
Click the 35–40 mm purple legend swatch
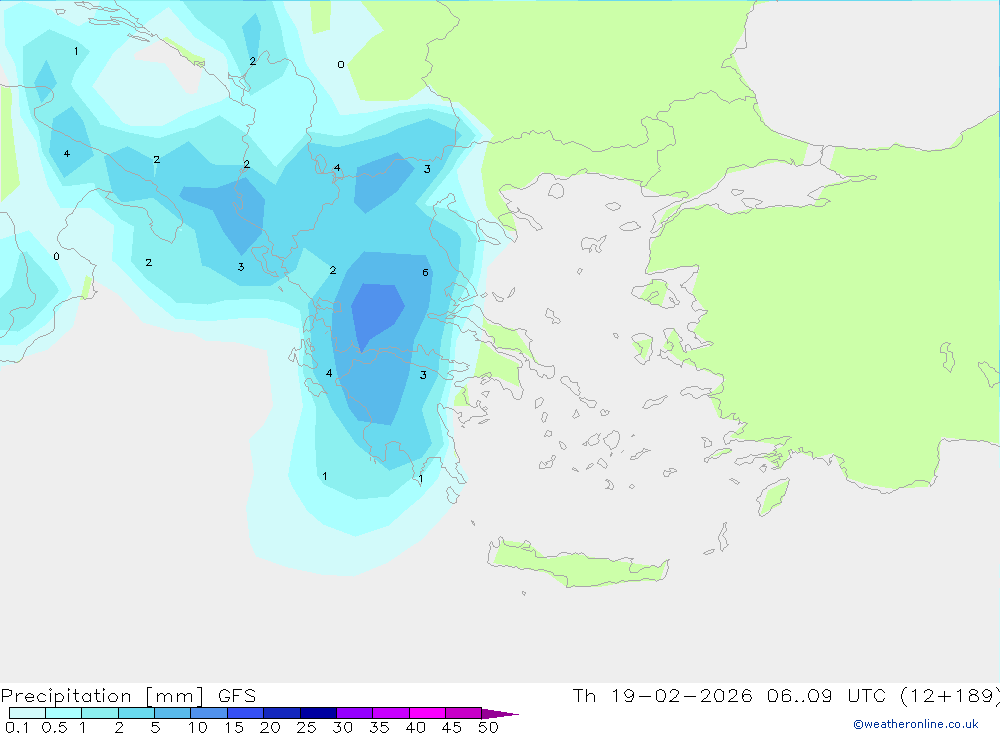click(391, 713)
